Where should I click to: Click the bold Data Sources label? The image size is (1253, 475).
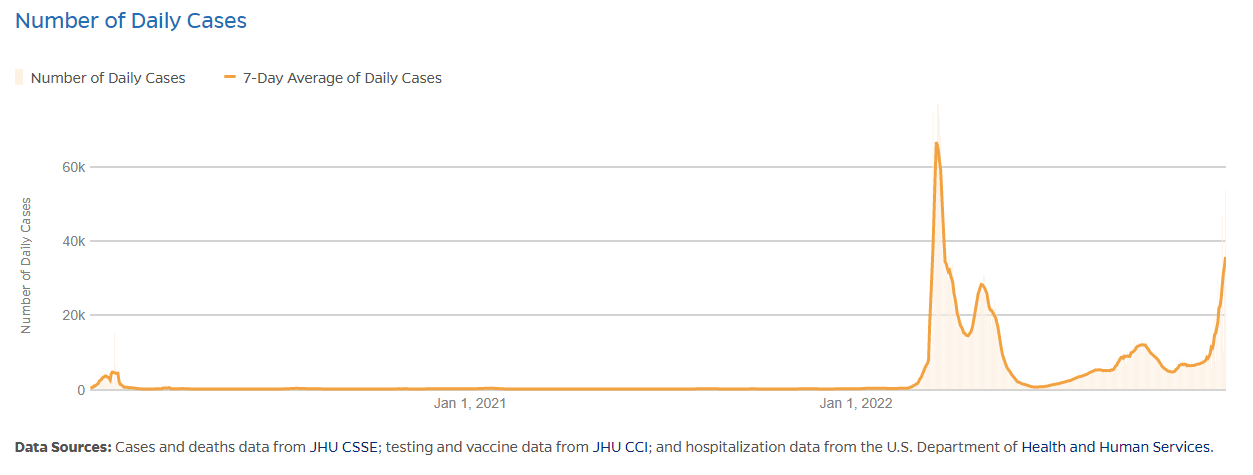63,447
